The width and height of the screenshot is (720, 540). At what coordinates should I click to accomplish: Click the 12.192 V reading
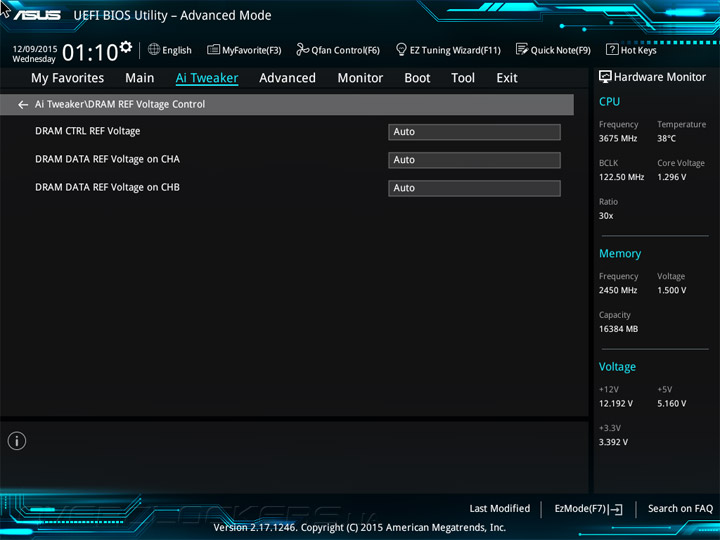click(615, 404)
